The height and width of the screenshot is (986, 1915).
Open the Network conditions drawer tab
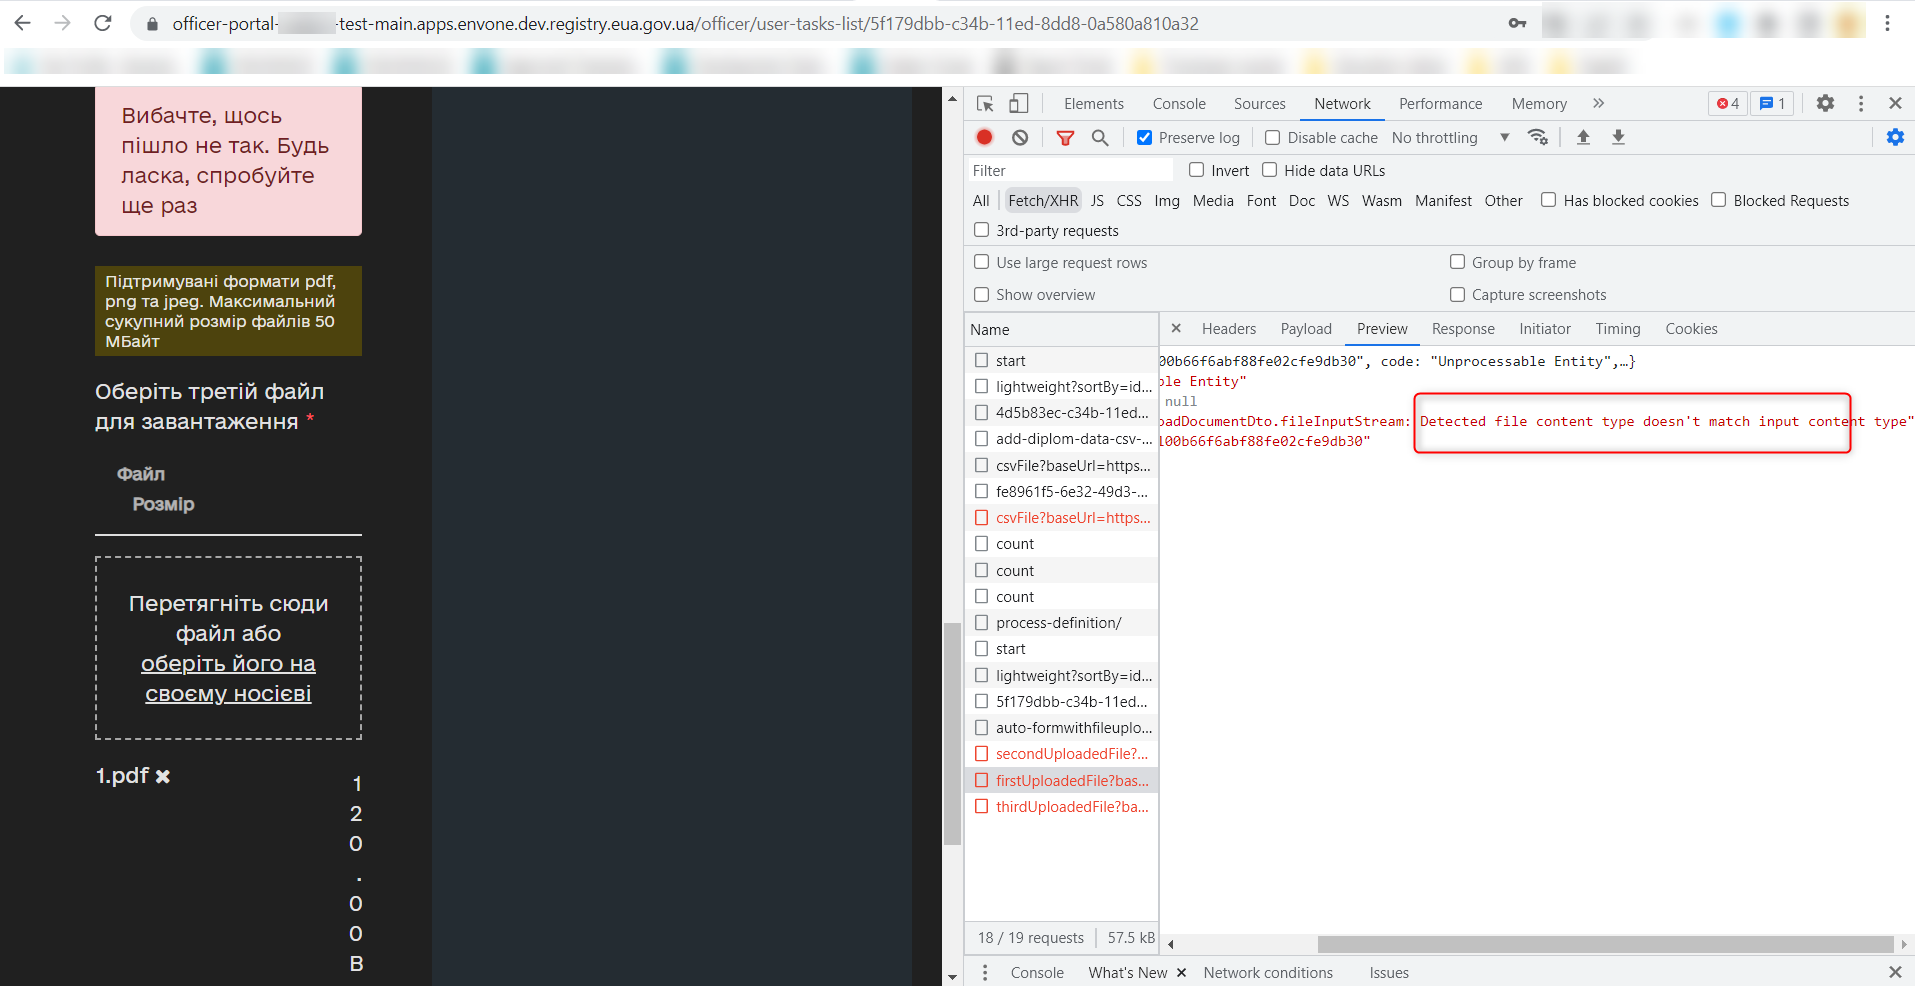click(x=1268, y=972)
